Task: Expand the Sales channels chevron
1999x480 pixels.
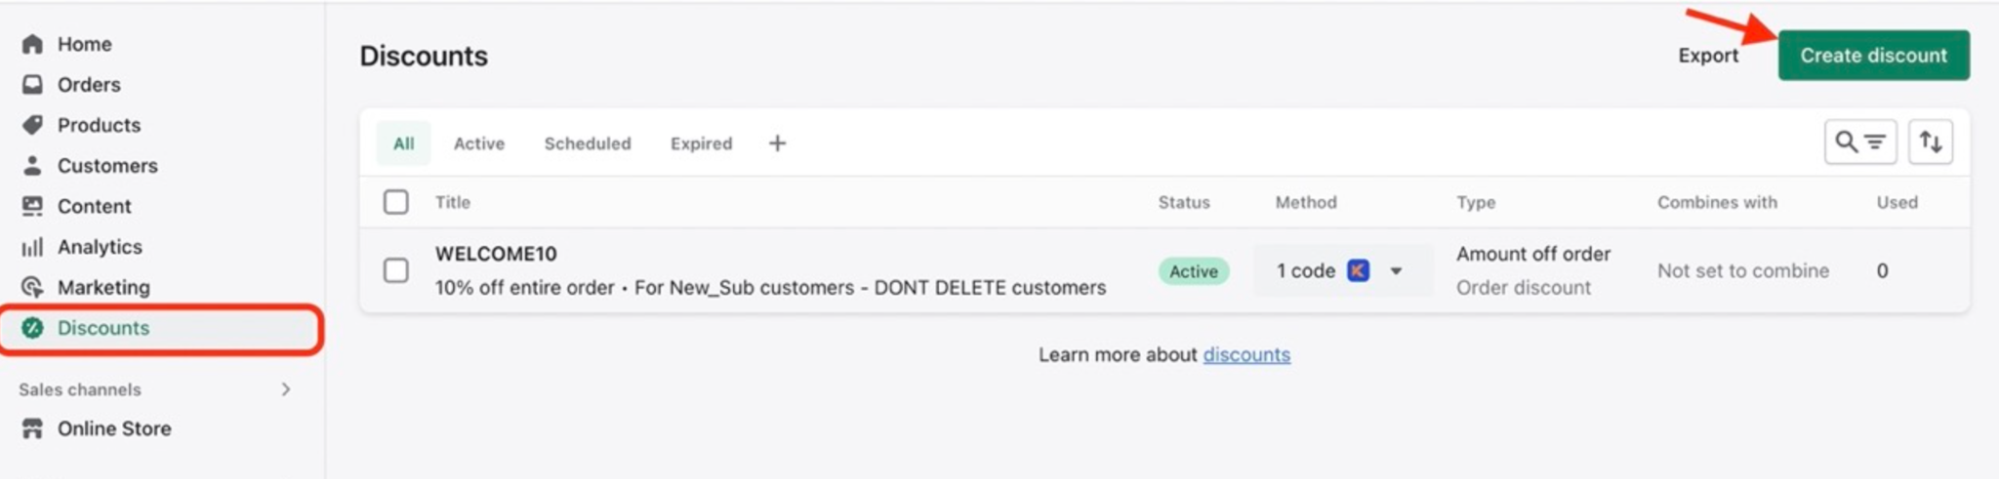Action: [x=286, y=389]
